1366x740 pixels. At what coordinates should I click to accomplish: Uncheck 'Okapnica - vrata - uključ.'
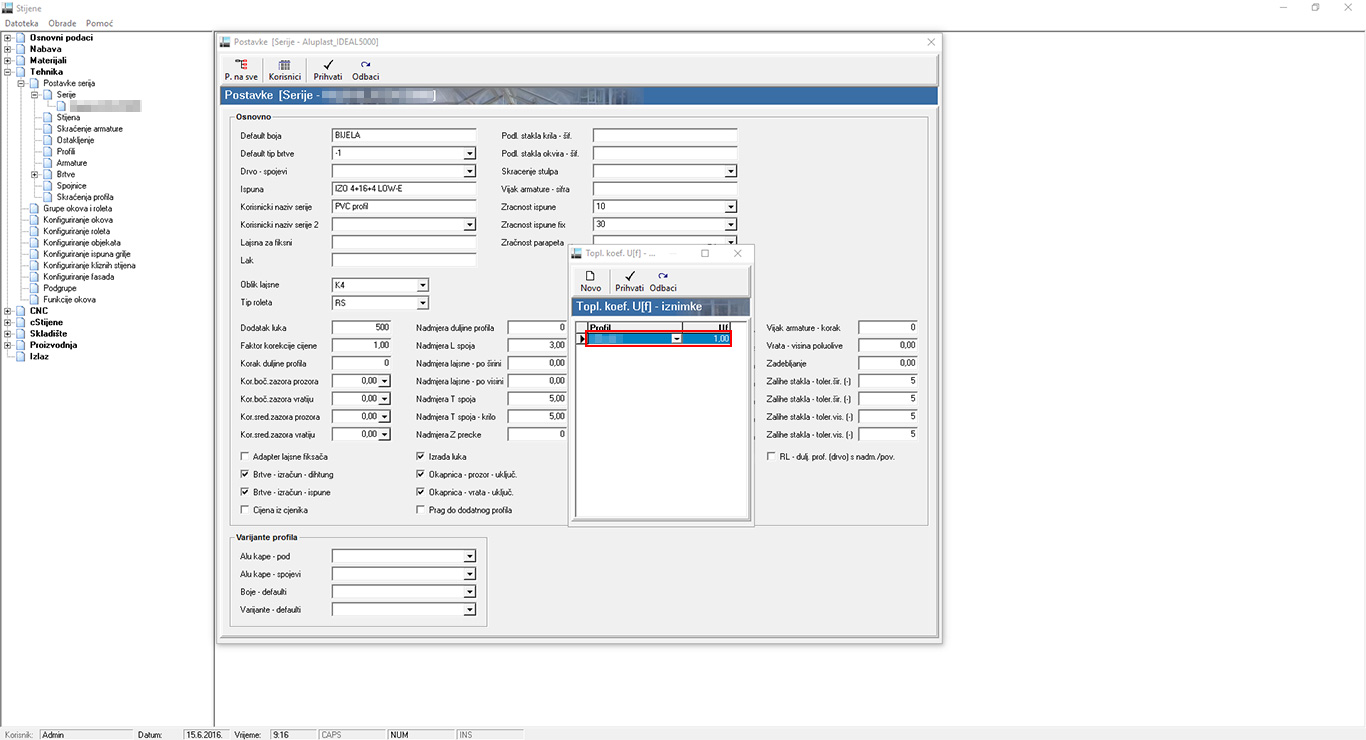(421, 493)
